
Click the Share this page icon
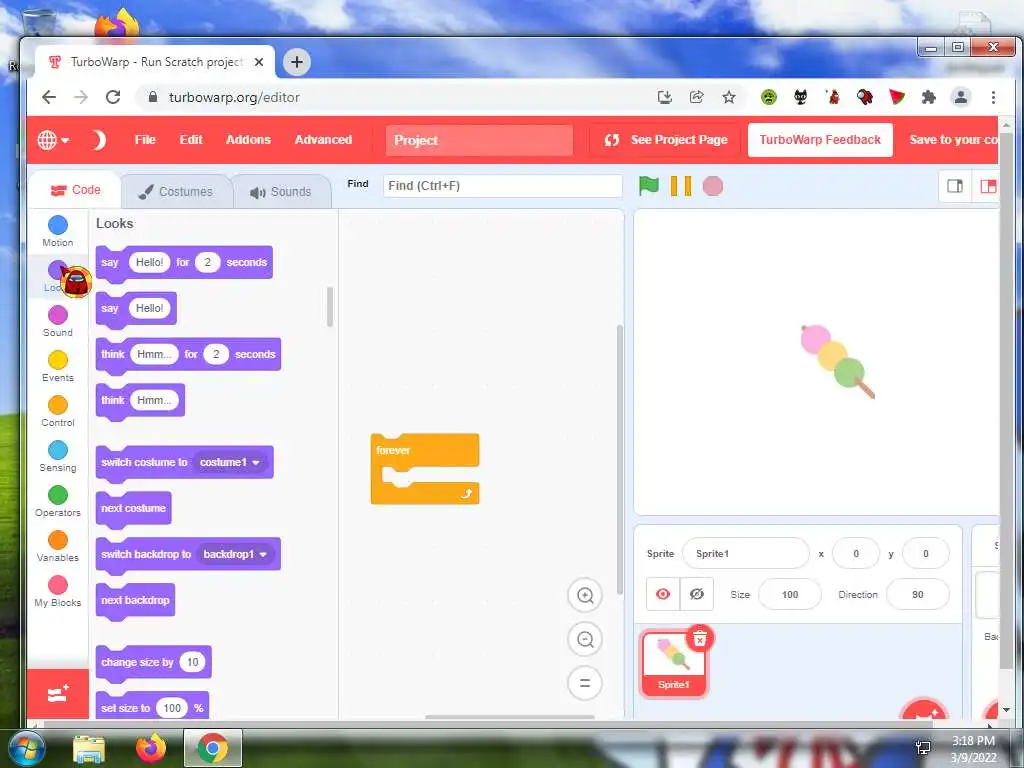click(x=697, y=97)
